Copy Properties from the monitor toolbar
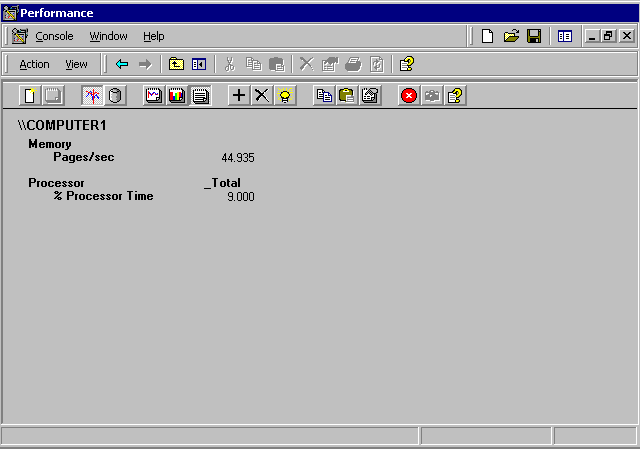The width and height of the screenshot is (640, 449). [x=324, y=96]
